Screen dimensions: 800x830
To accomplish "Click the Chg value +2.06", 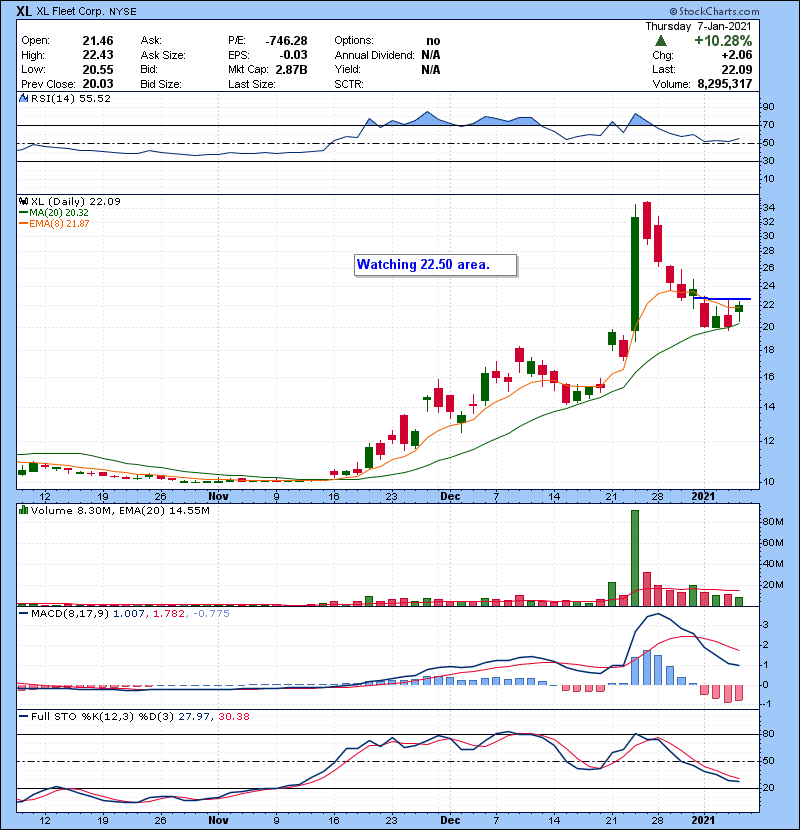I will pyautogui.click(x=736, y=55).
